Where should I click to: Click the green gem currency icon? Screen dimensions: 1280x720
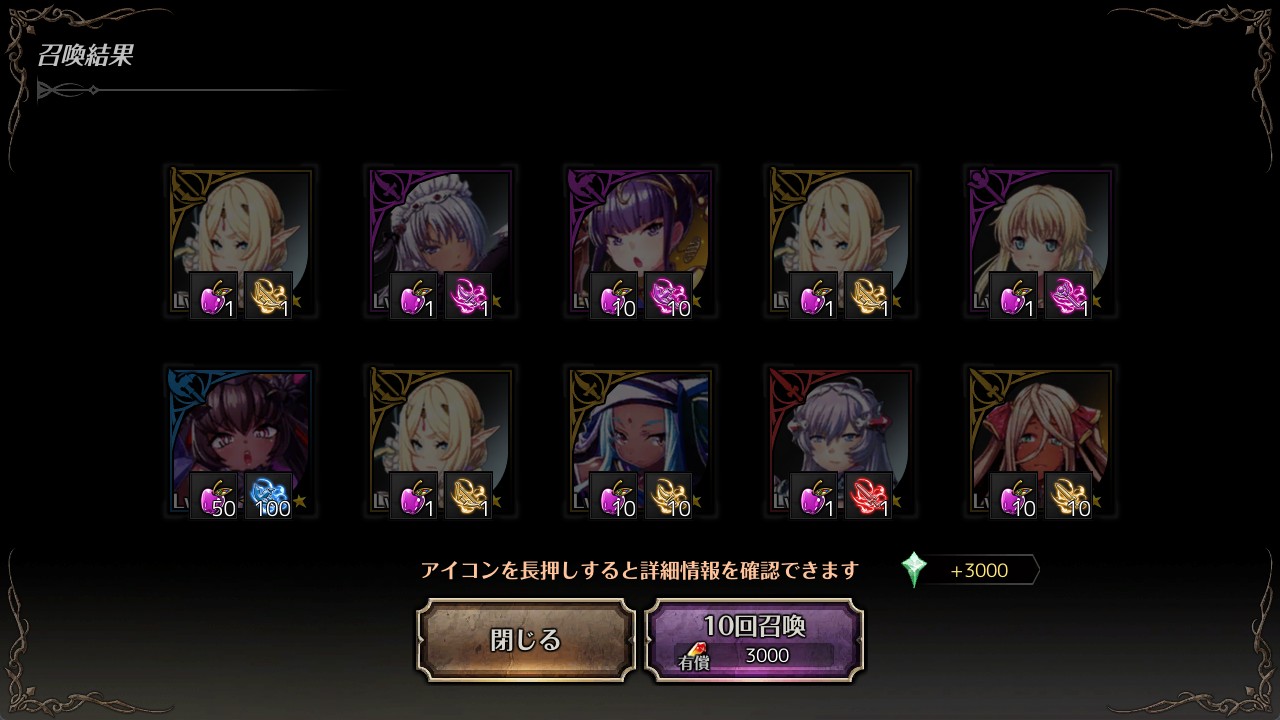click(913, 570)
